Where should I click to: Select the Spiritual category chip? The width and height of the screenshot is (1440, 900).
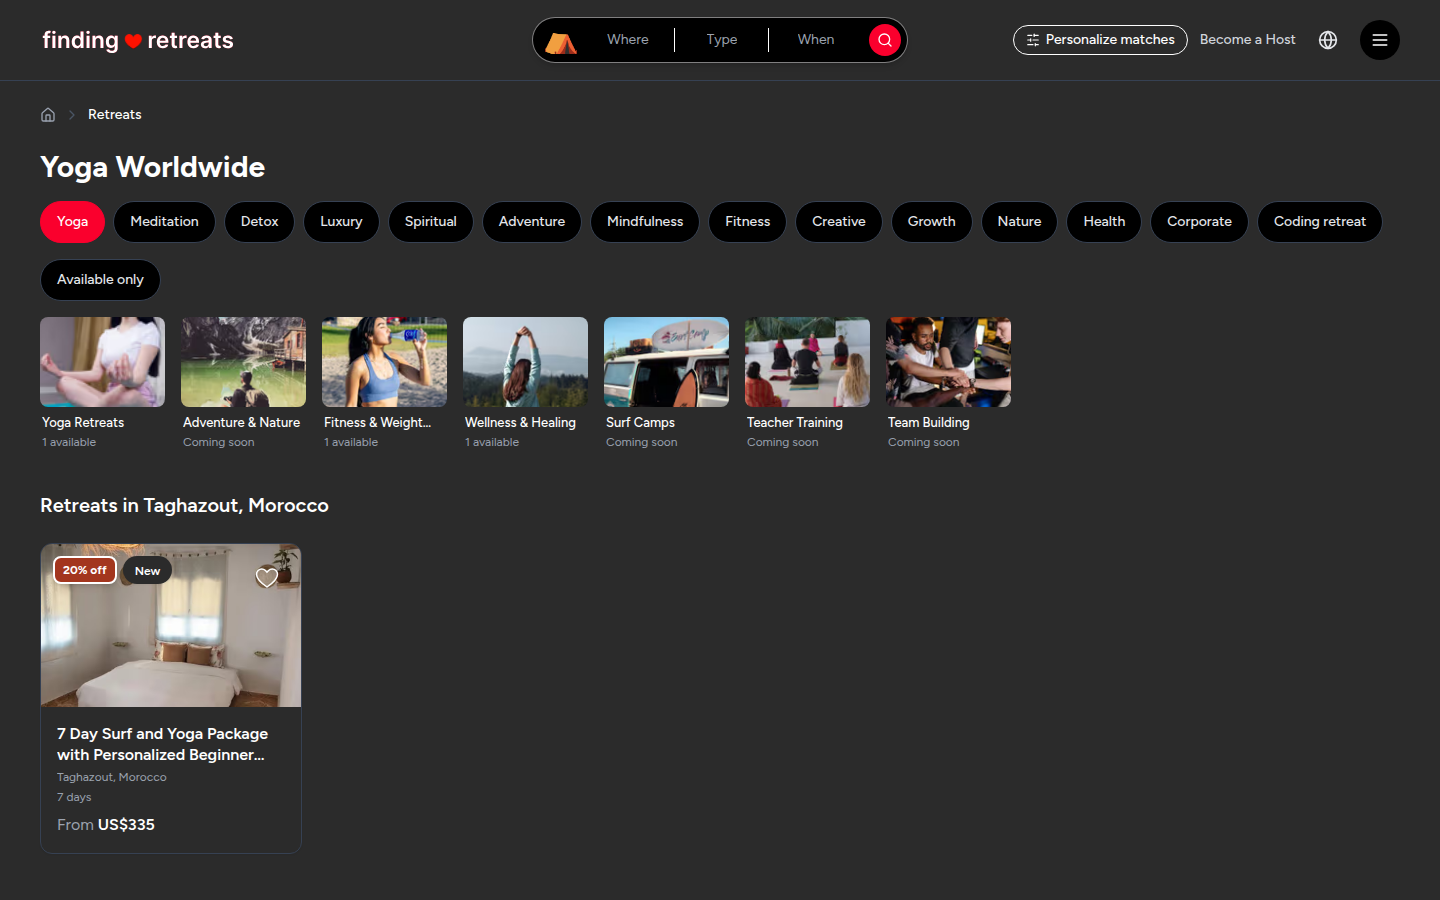pyautogui.click(x=431, y=222)
